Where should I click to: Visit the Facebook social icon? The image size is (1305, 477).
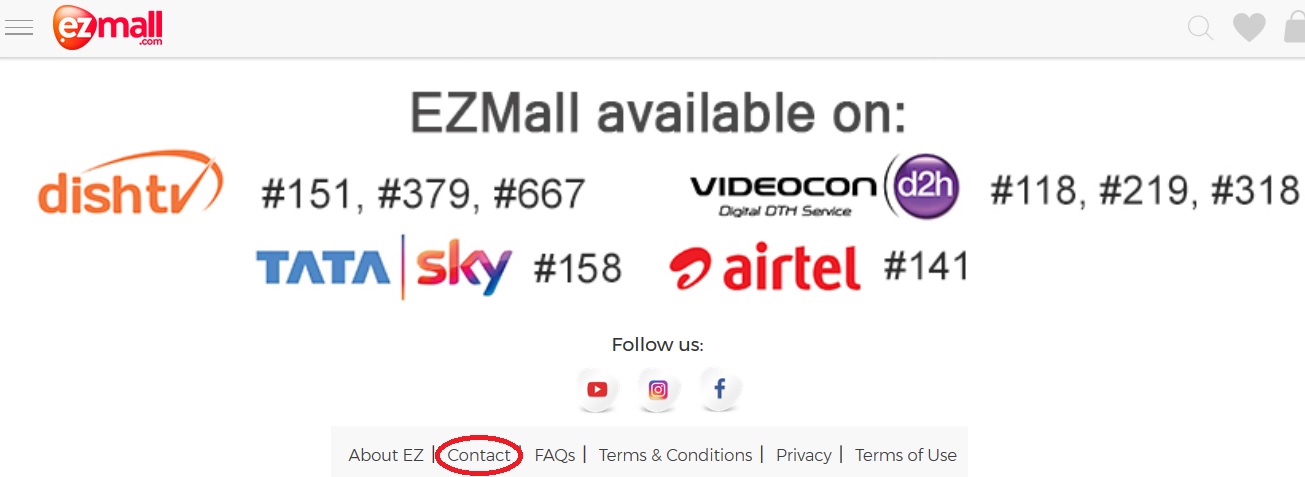[720, 389]
